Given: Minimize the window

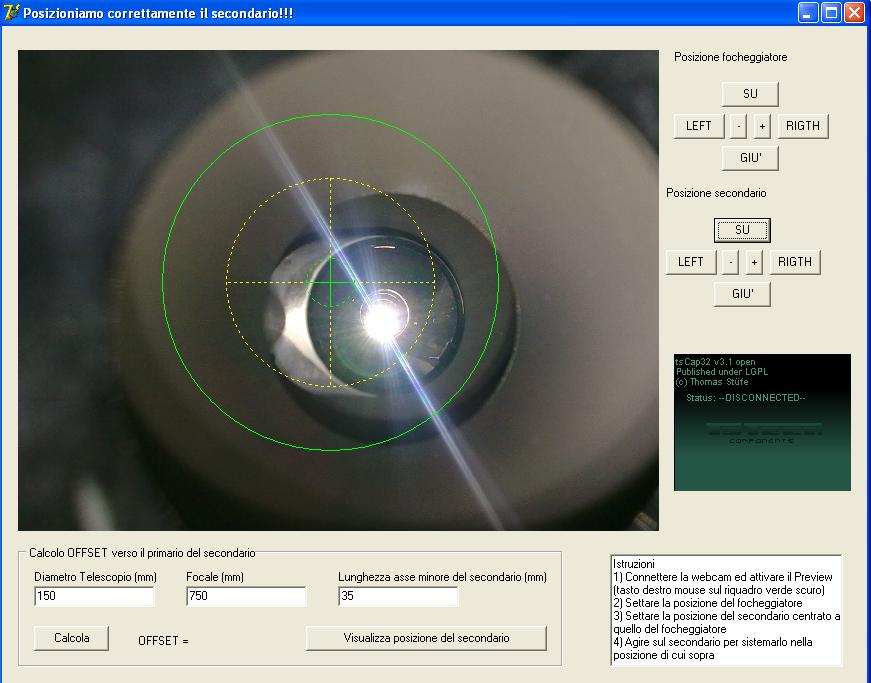Looking at the screenshot, I should pyautogui.click(x=807, y=13).
